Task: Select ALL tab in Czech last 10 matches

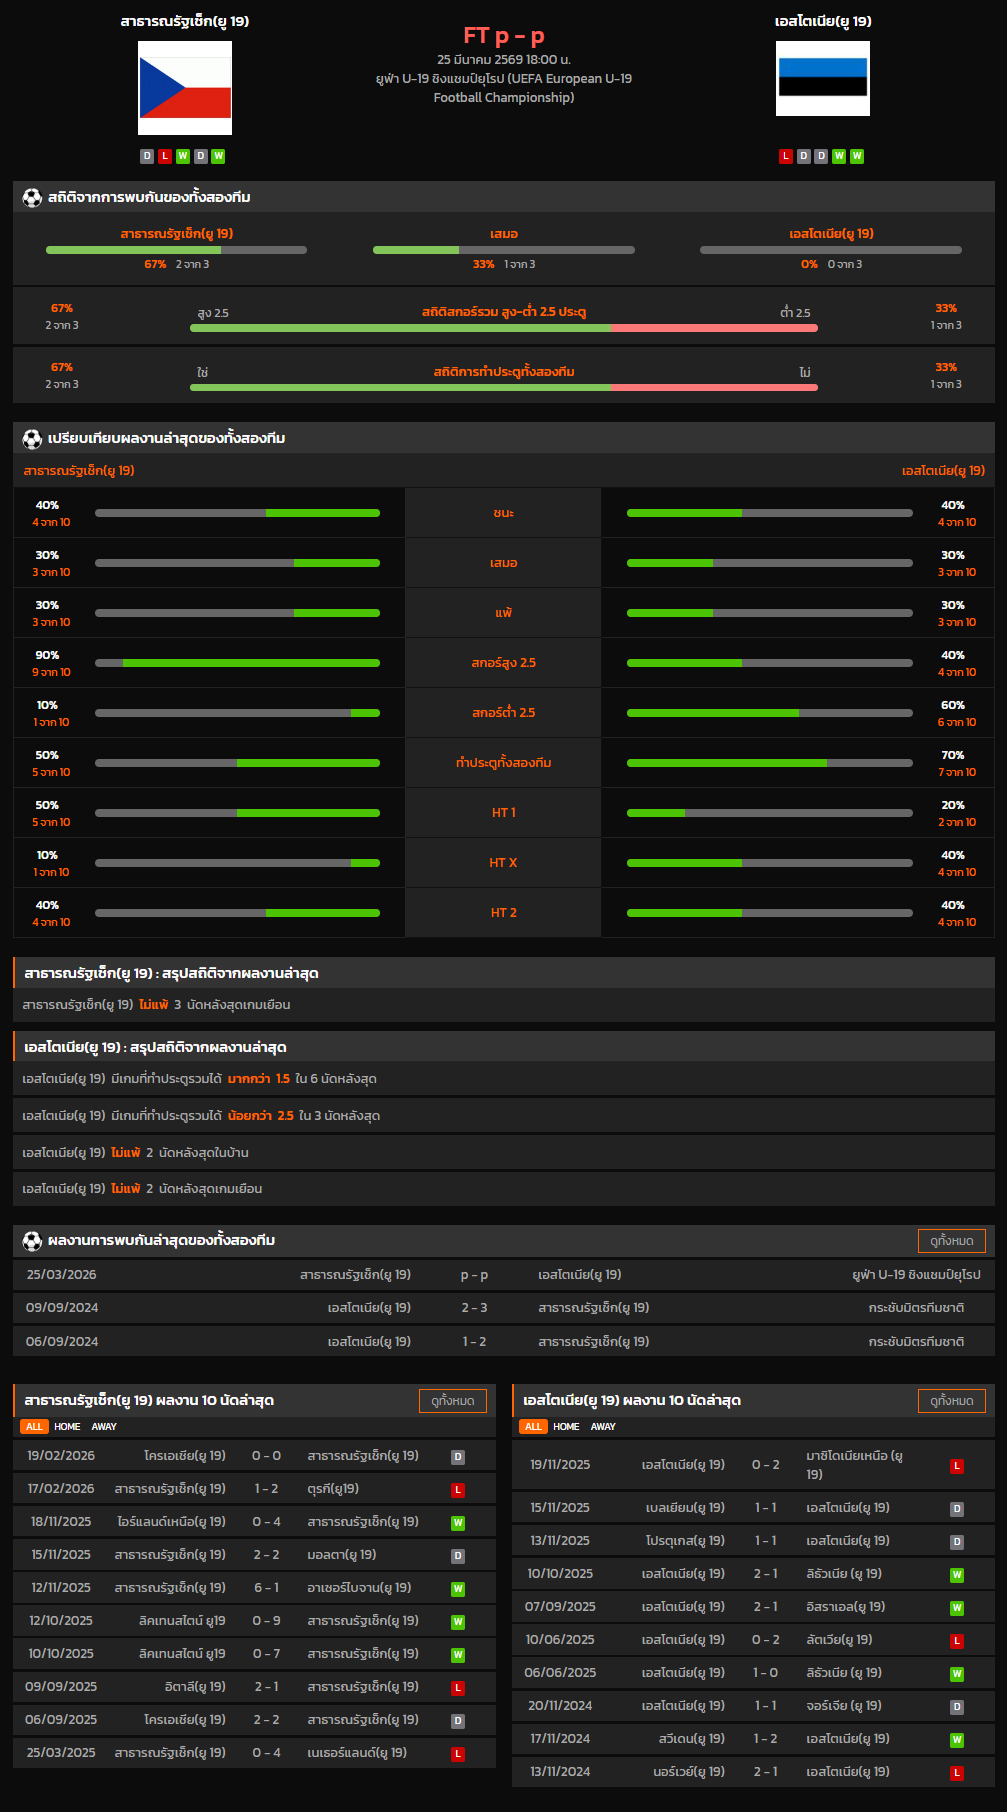Action: (x=34, y=1427)
